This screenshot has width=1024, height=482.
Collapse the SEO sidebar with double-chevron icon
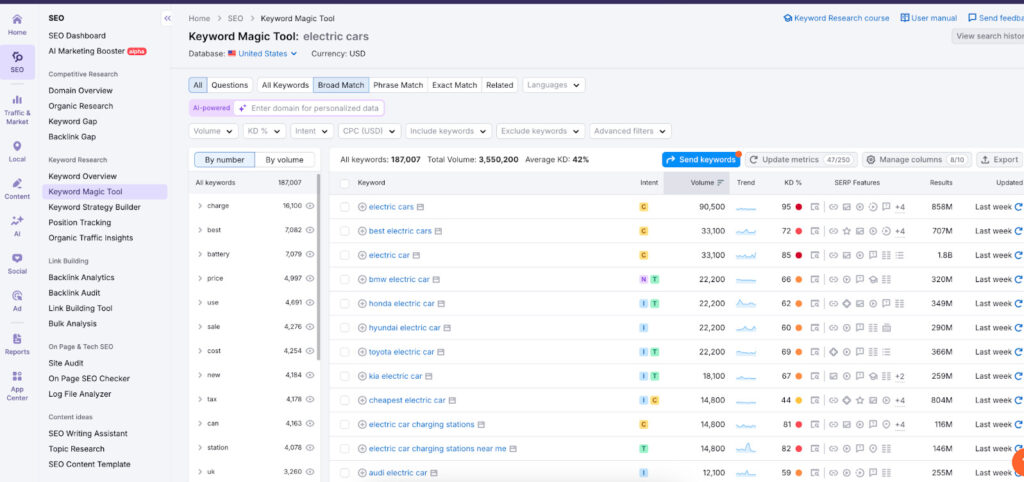pyautogui.click(x=167, y=18)
